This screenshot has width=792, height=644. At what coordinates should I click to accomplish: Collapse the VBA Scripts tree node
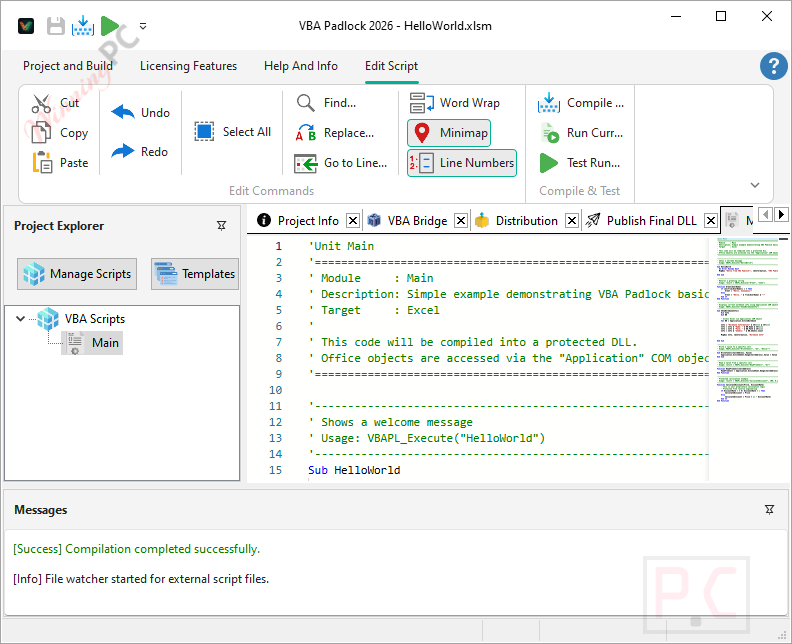[x=20, y=319]
